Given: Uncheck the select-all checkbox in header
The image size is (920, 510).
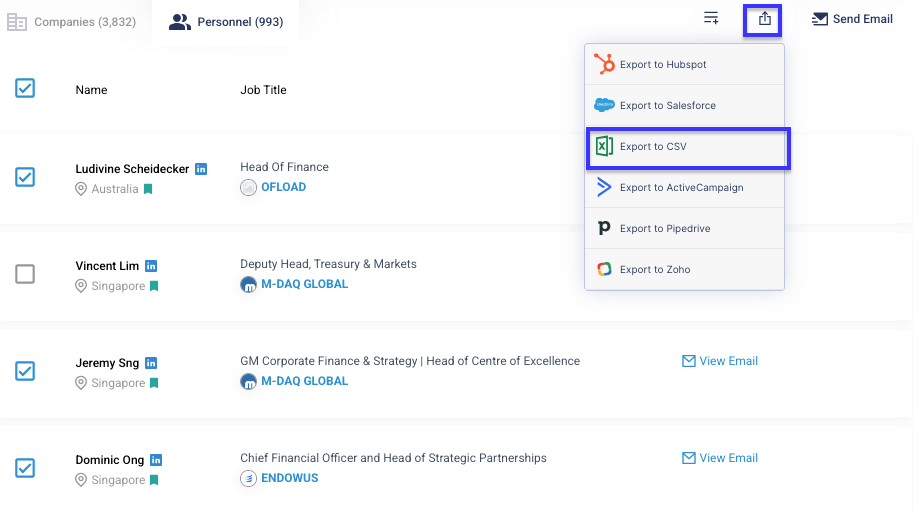Looking at the screenshot, I should coord(25,89).
